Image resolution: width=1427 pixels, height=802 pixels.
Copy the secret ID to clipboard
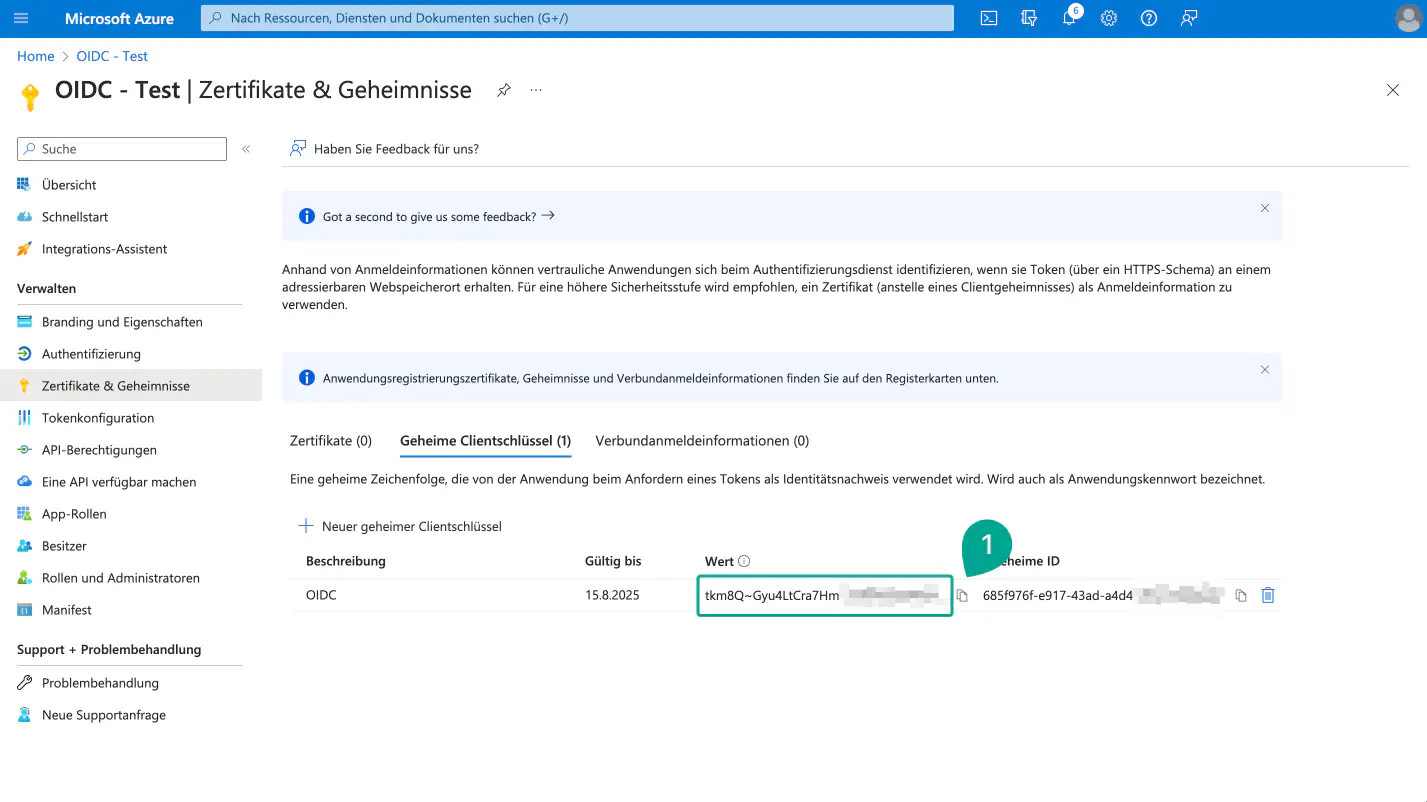point(1241,596)
